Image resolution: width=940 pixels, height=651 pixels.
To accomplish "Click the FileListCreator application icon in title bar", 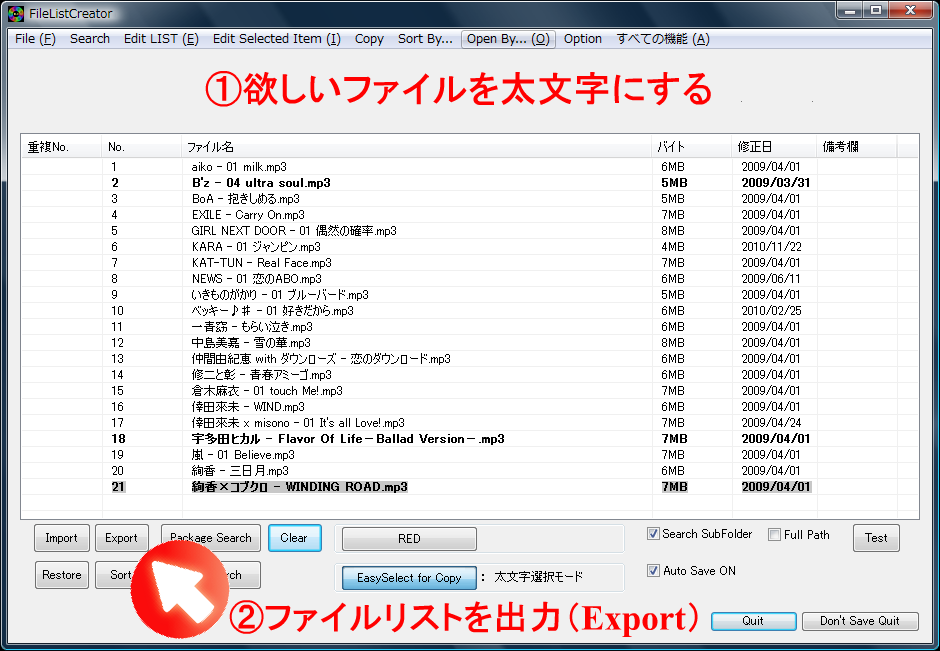I will tap(14, 13).
